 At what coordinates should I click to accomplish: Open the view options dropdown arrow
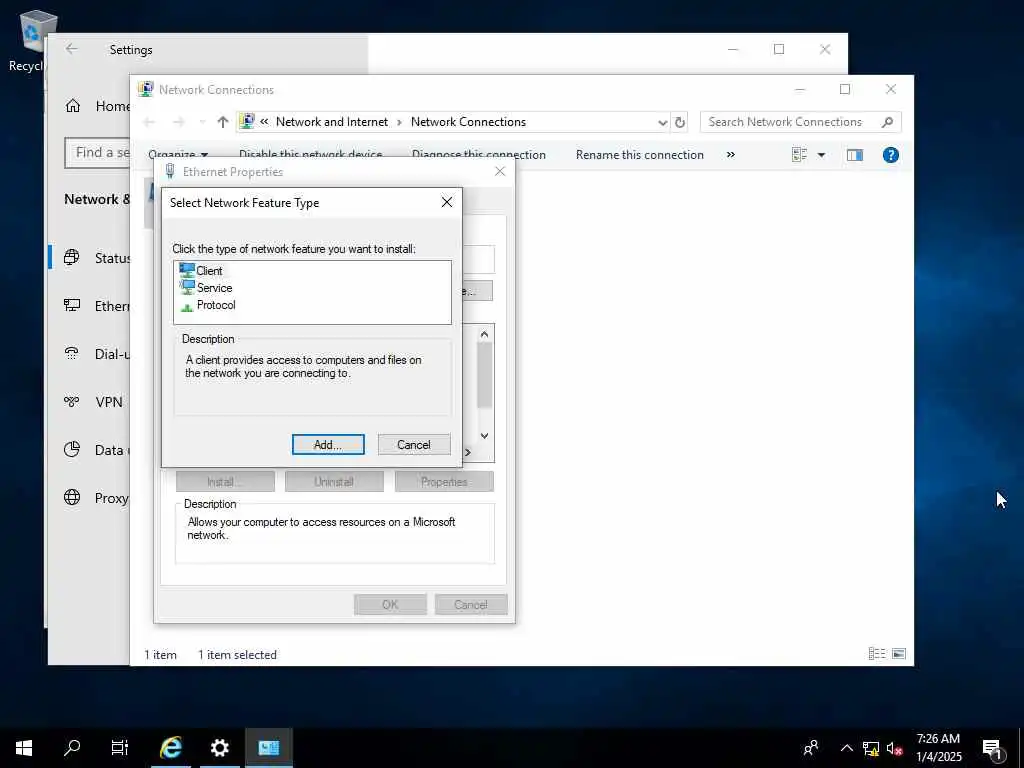(822, 155)
